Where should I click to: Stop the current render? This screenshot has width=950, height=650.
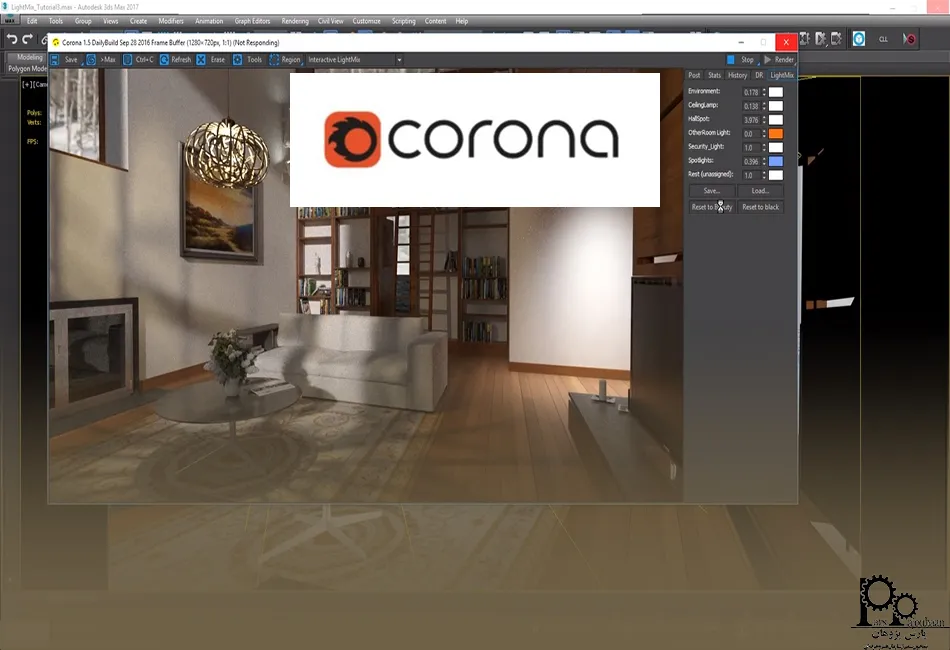point(749,59)
